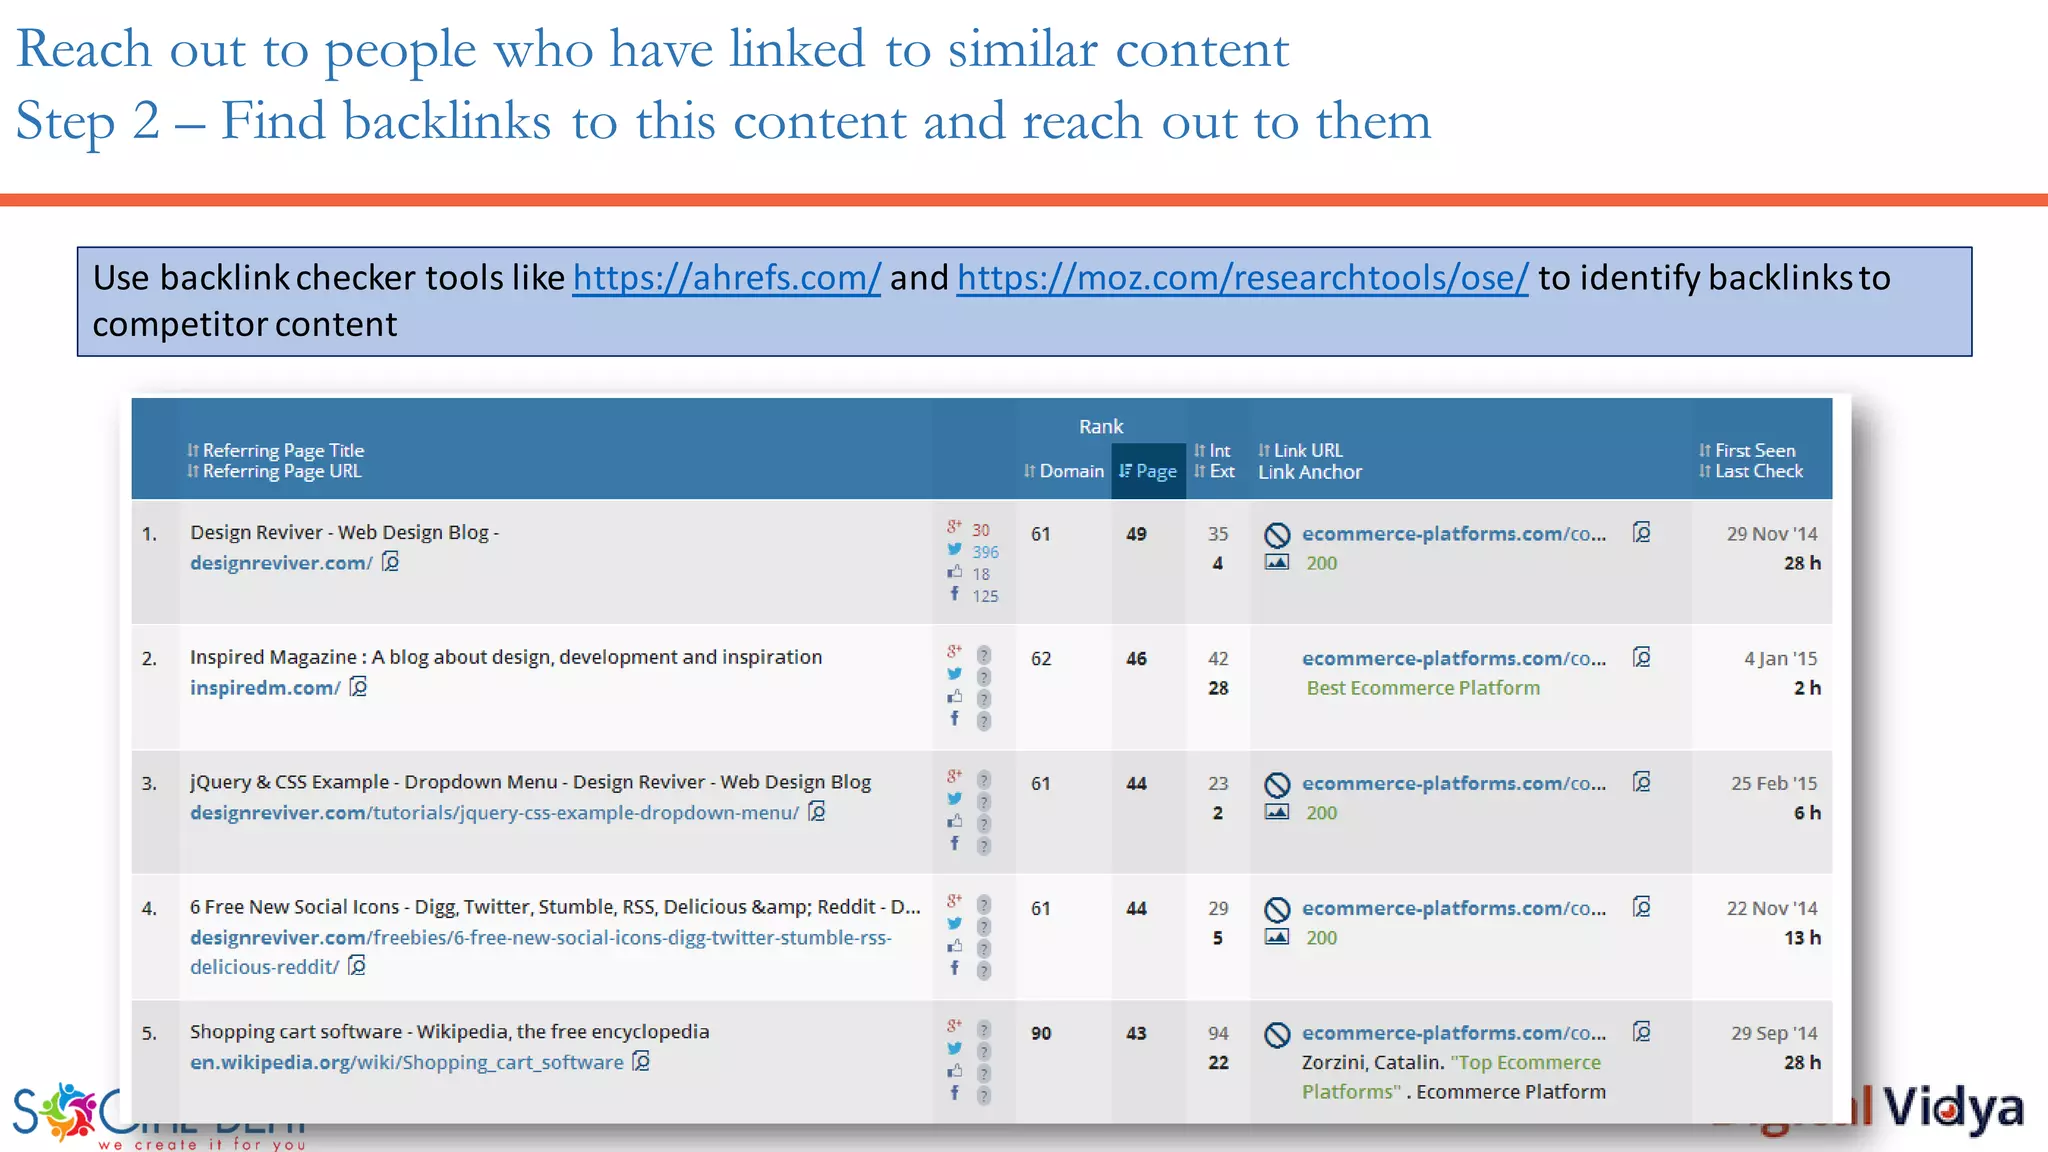The height and width of the screenshot is (1152, 2048).
Task: Sort by Ext links column
Action: tap(1214, 471)
